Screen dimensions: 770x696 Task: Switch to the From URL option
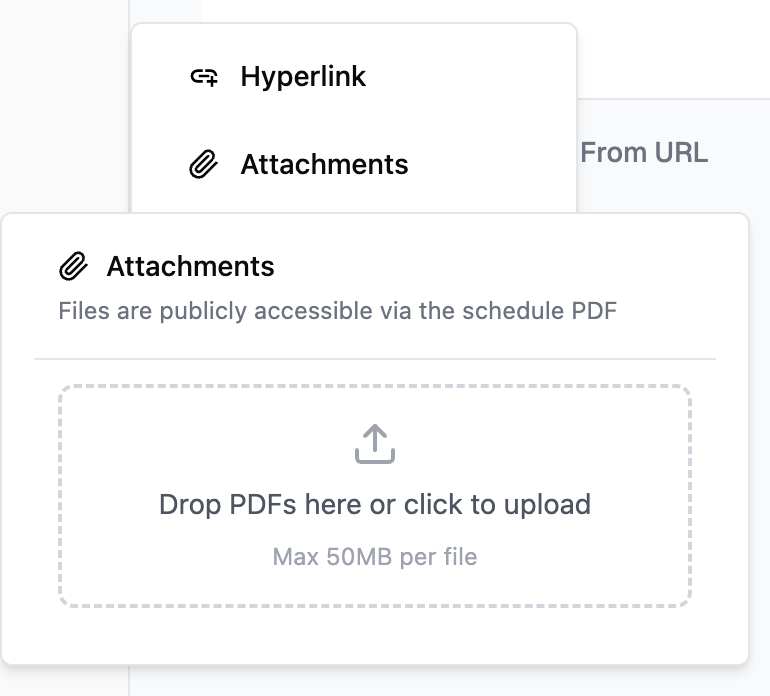tap(643, 153)
